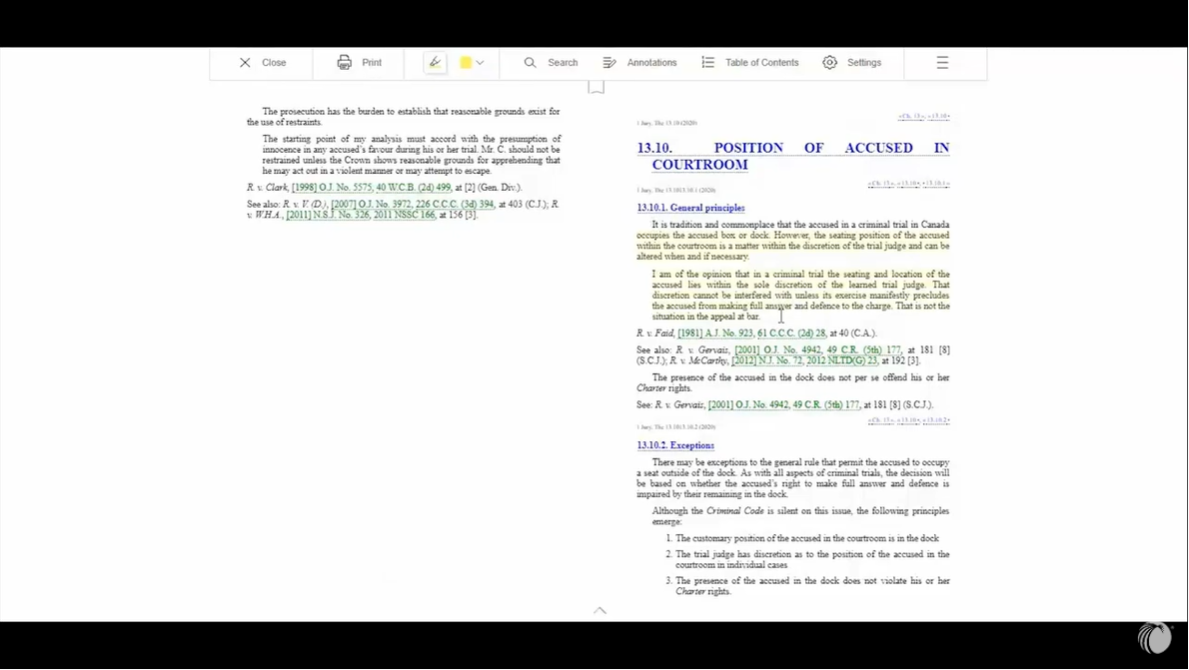Open the hamburger menu icon
The height and width of the screenshot is (670, 1189).
(941, 62)
